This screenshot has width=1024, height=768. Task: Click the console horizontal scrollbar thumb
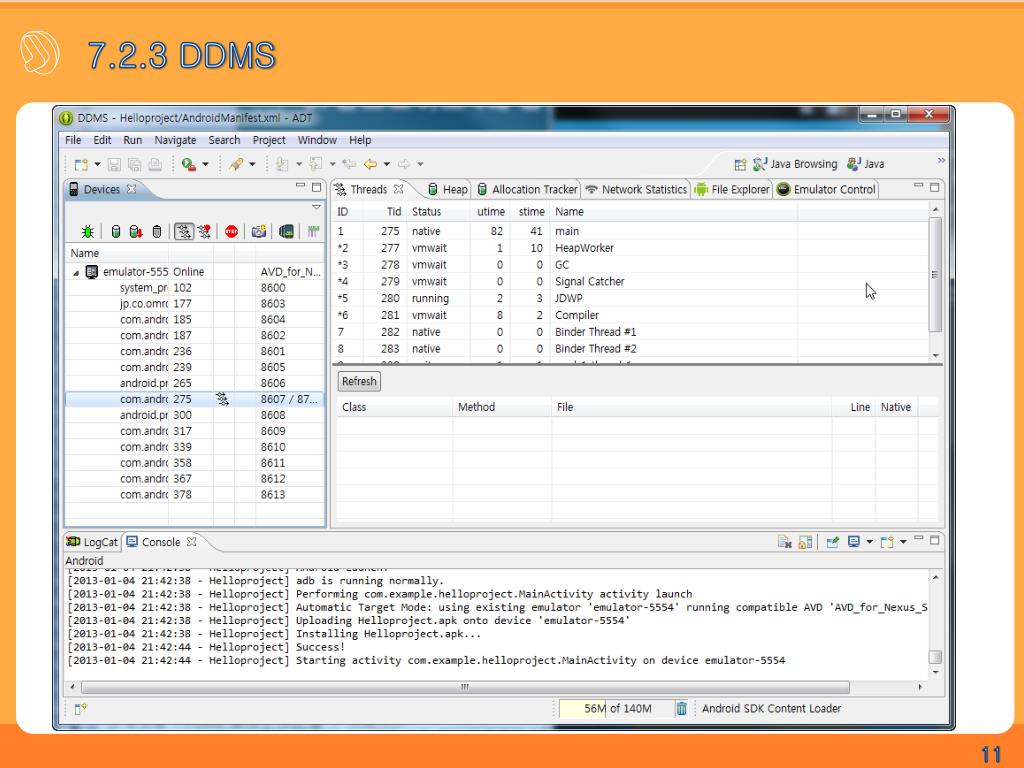click(x=465, y=687)
